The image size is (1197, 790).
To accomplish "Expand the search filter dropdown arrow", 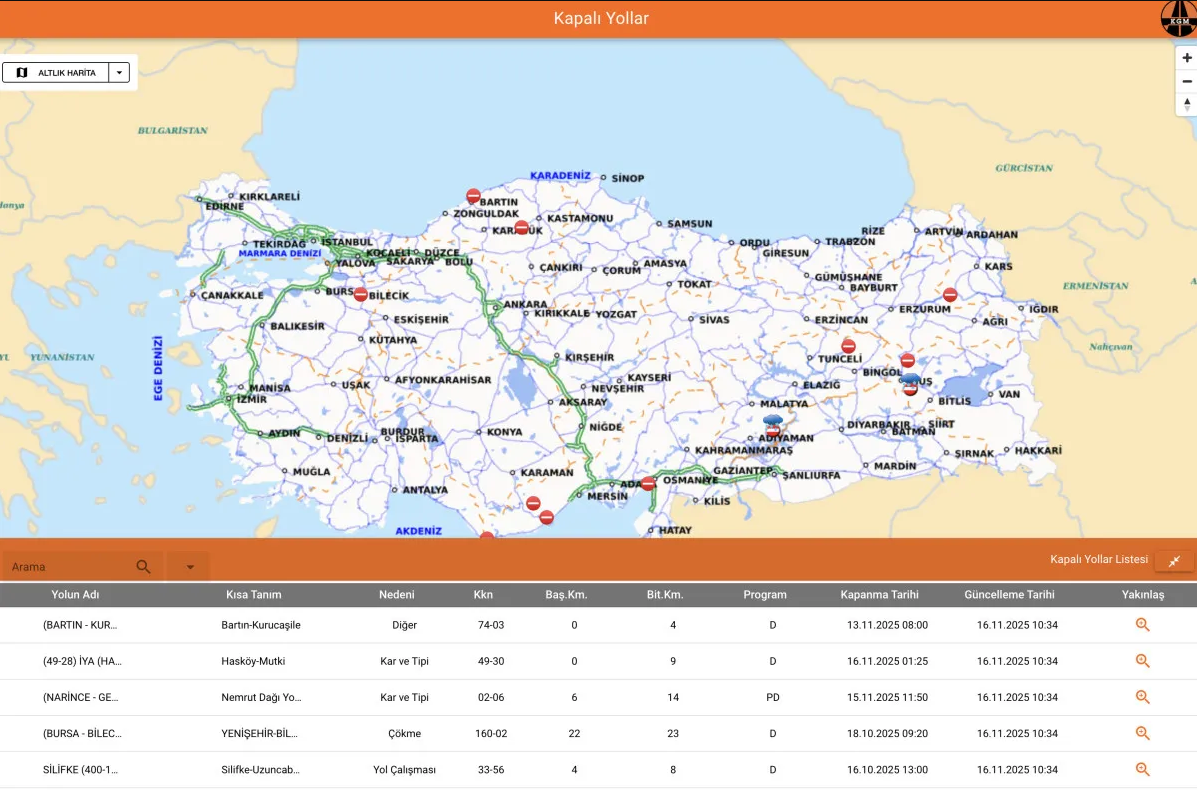I will pos(189,567).
